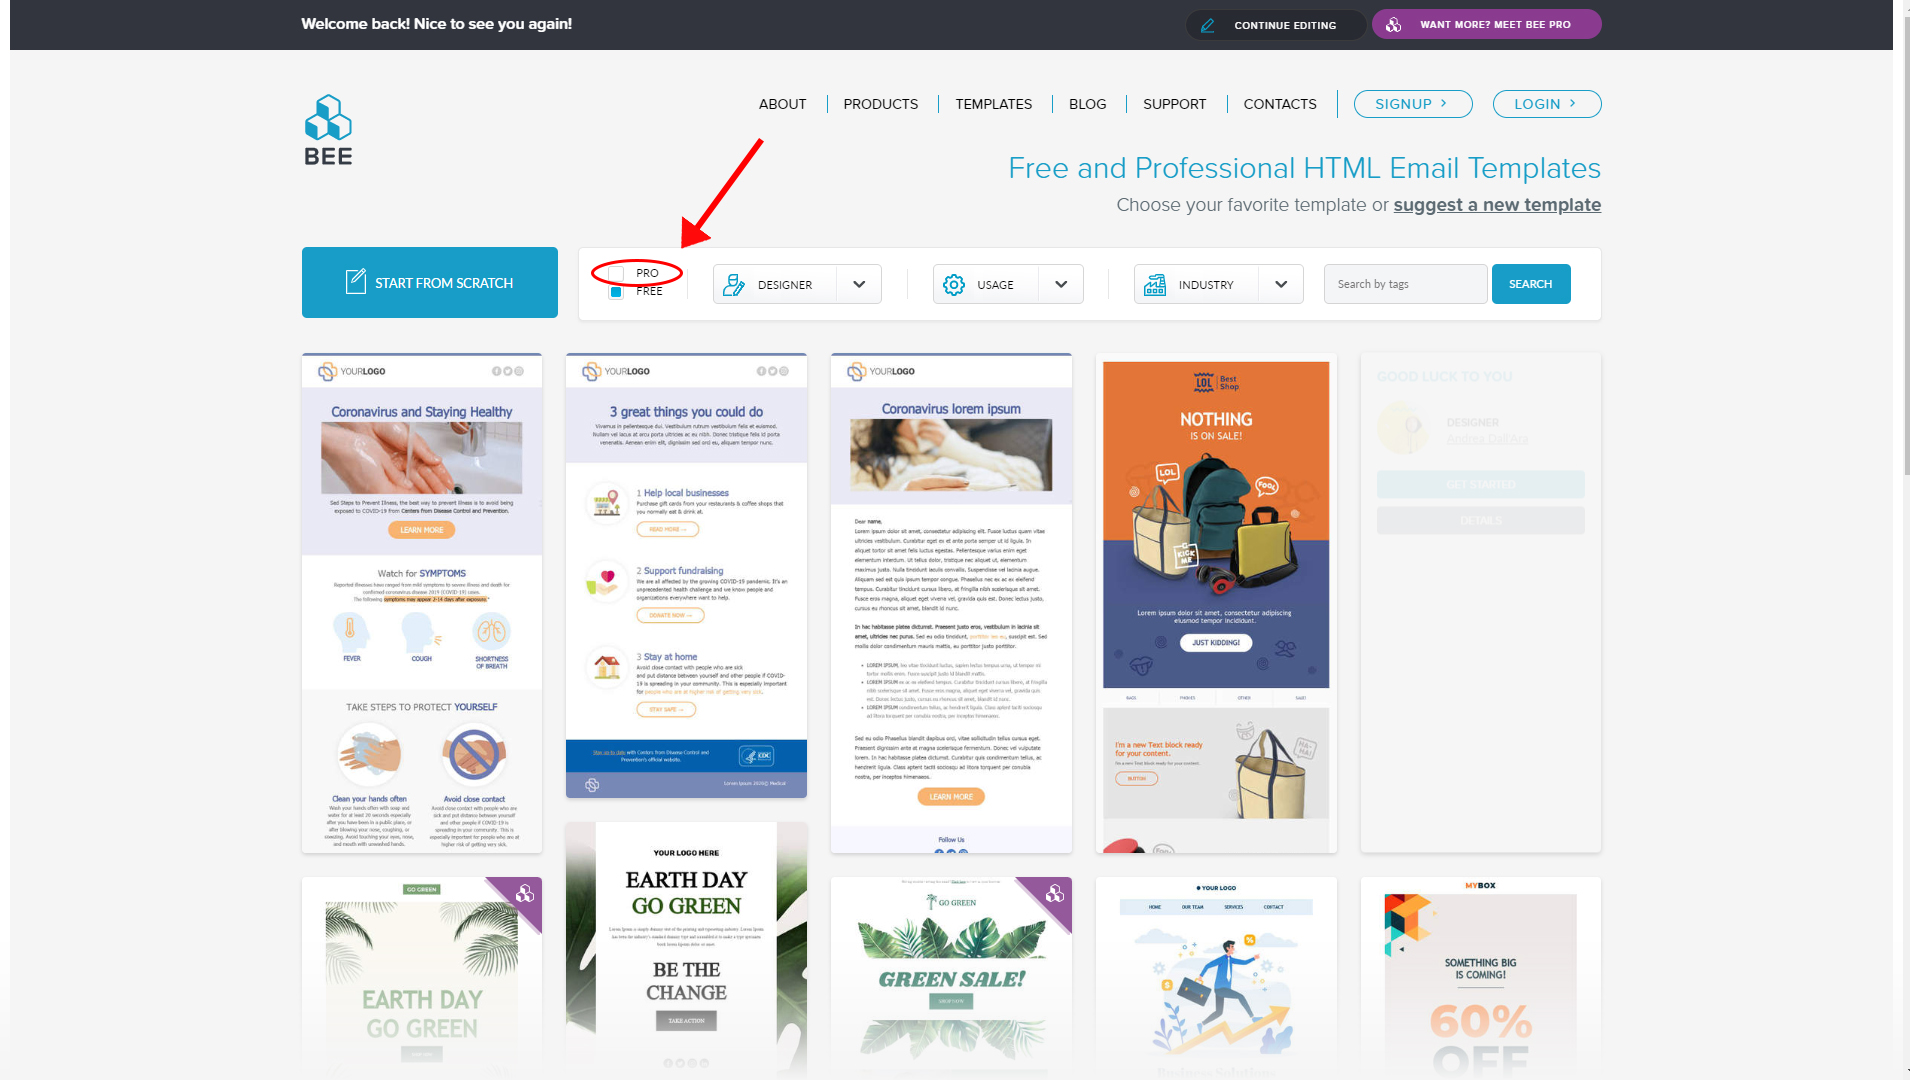
Task: Expand the Industry dropdown arrow
Action: [x=1281, y=284]
